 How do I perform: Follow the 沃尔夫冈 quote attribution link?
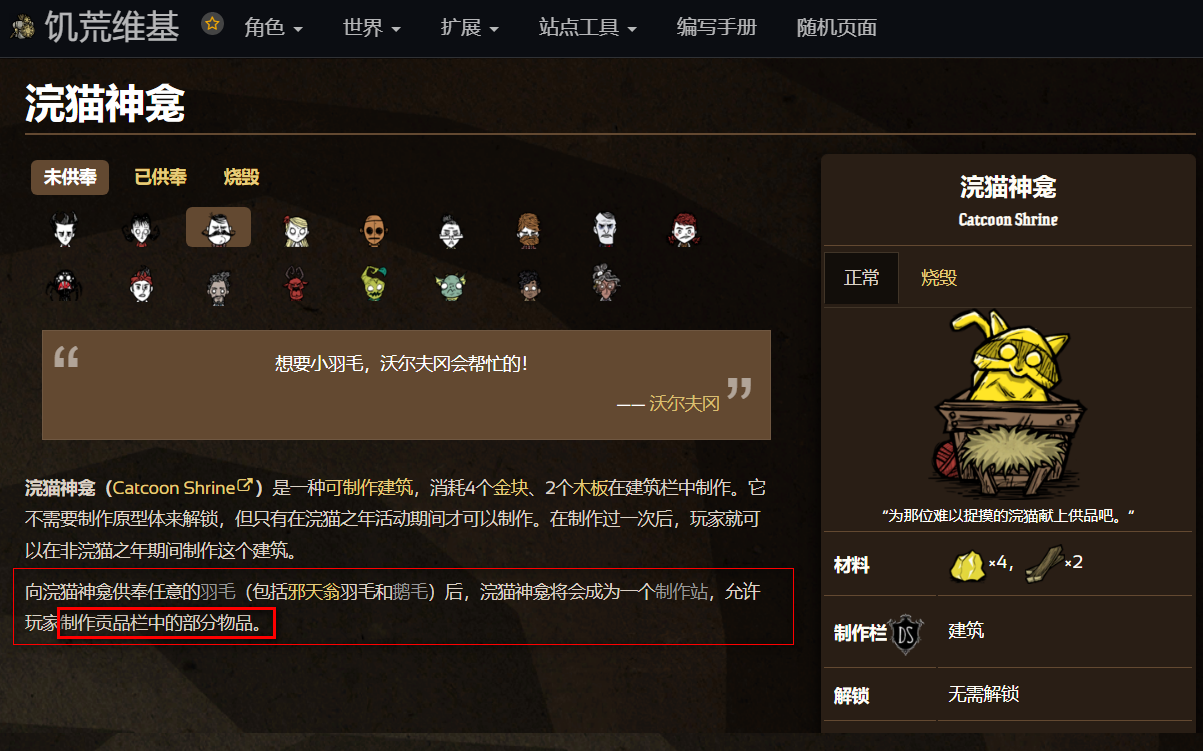click(x=684, y=404)
